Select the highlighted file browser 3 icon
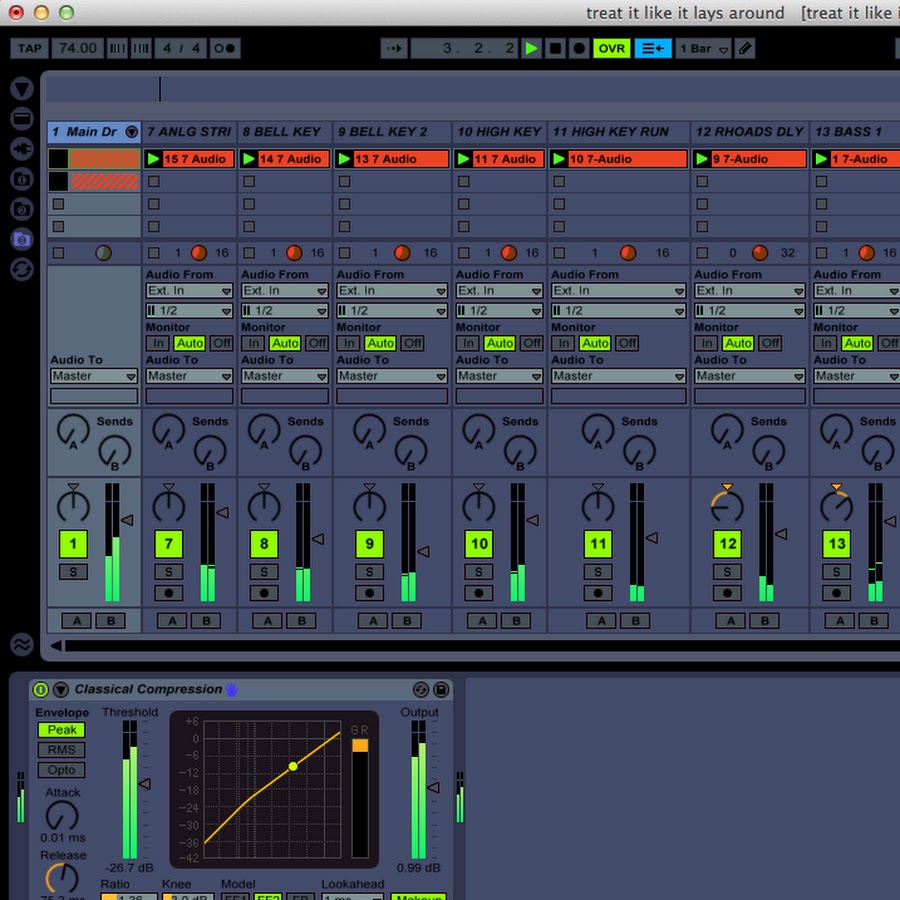 click(22, 239)
